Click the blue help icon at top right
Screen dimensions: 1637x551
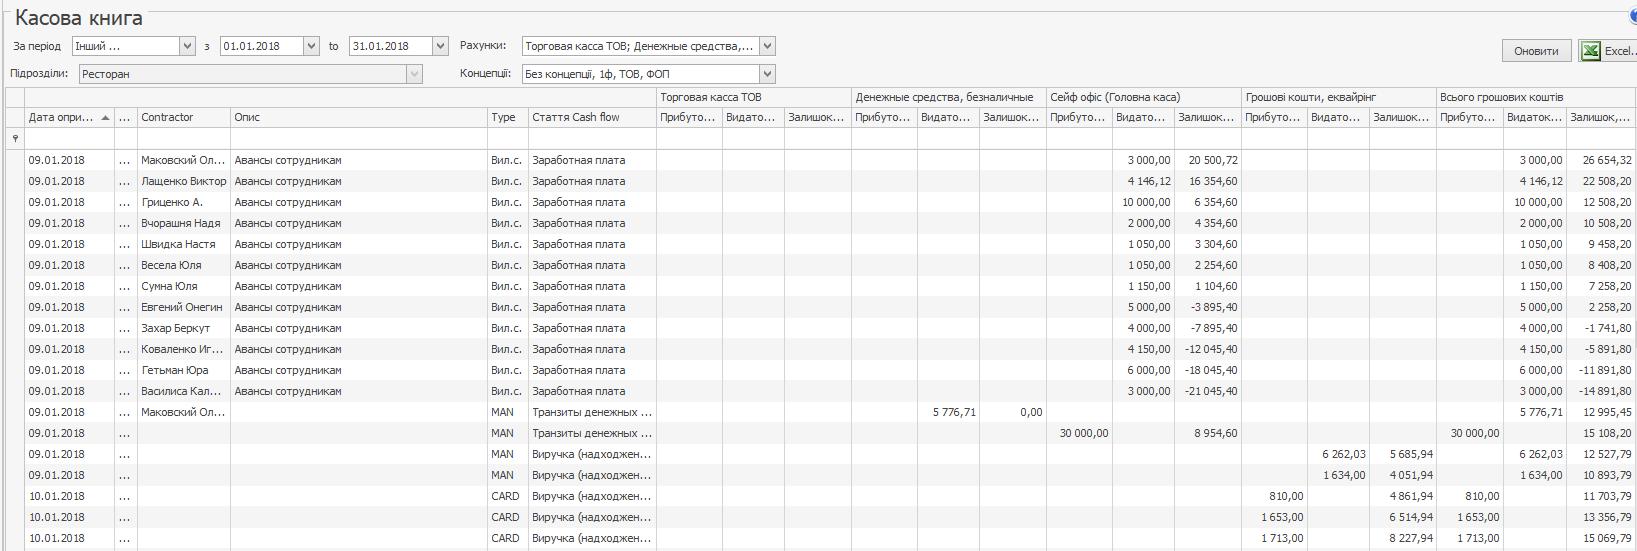1632,14
